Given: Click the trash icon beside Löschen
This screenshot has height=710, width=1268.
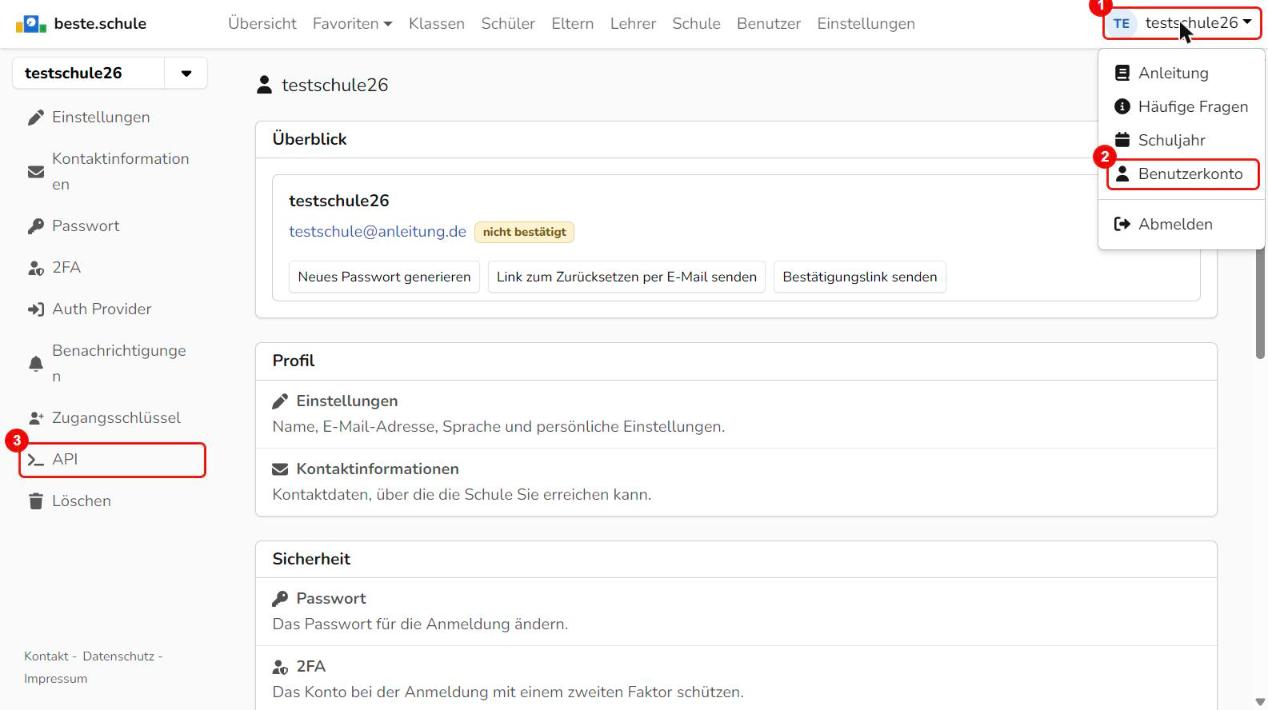Looking at the screenshot, I should click(35, 501).
